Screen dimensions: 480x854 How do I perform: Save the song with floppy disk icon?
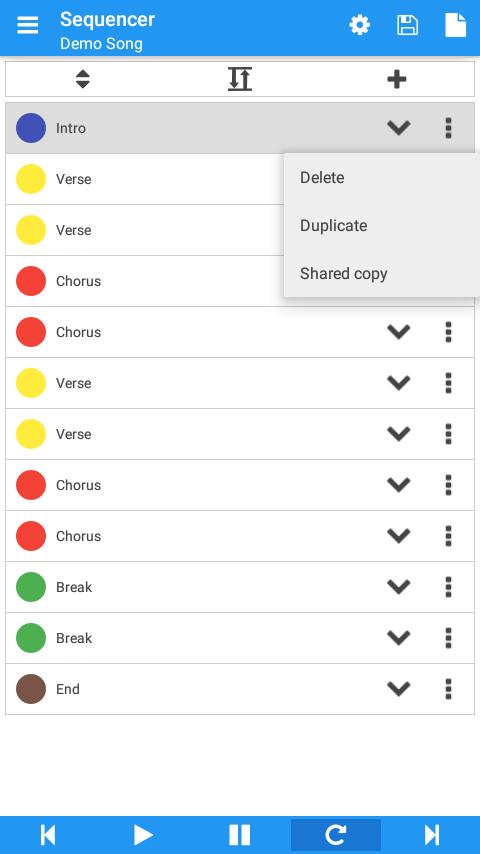coord(408,25)
